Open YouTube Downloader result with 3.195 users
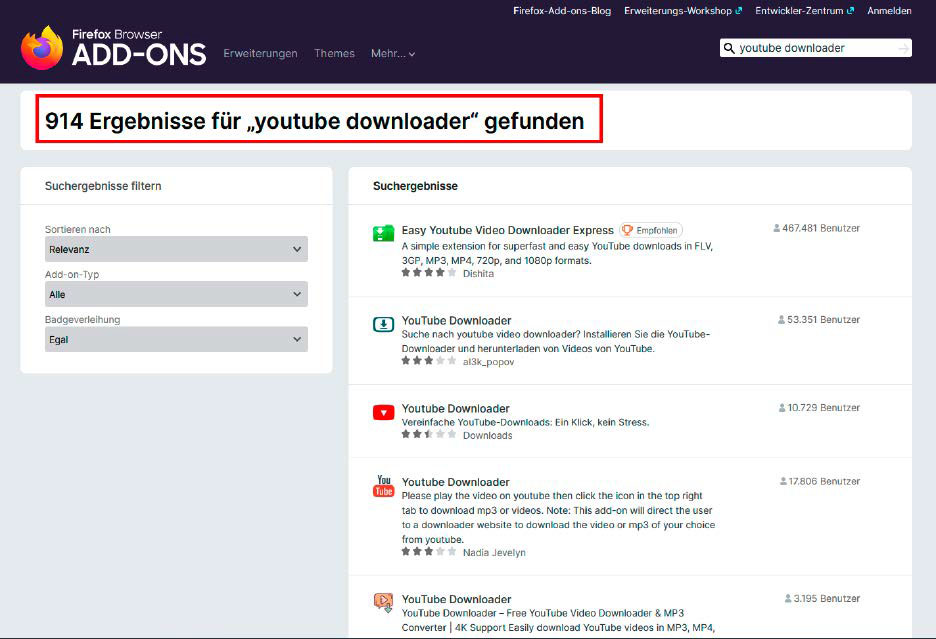 456,599
